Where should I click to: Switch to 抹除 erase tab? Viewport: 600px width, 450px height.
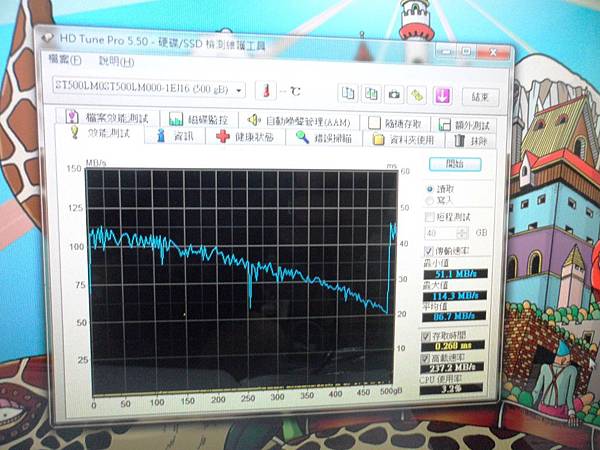click(471, 141)
